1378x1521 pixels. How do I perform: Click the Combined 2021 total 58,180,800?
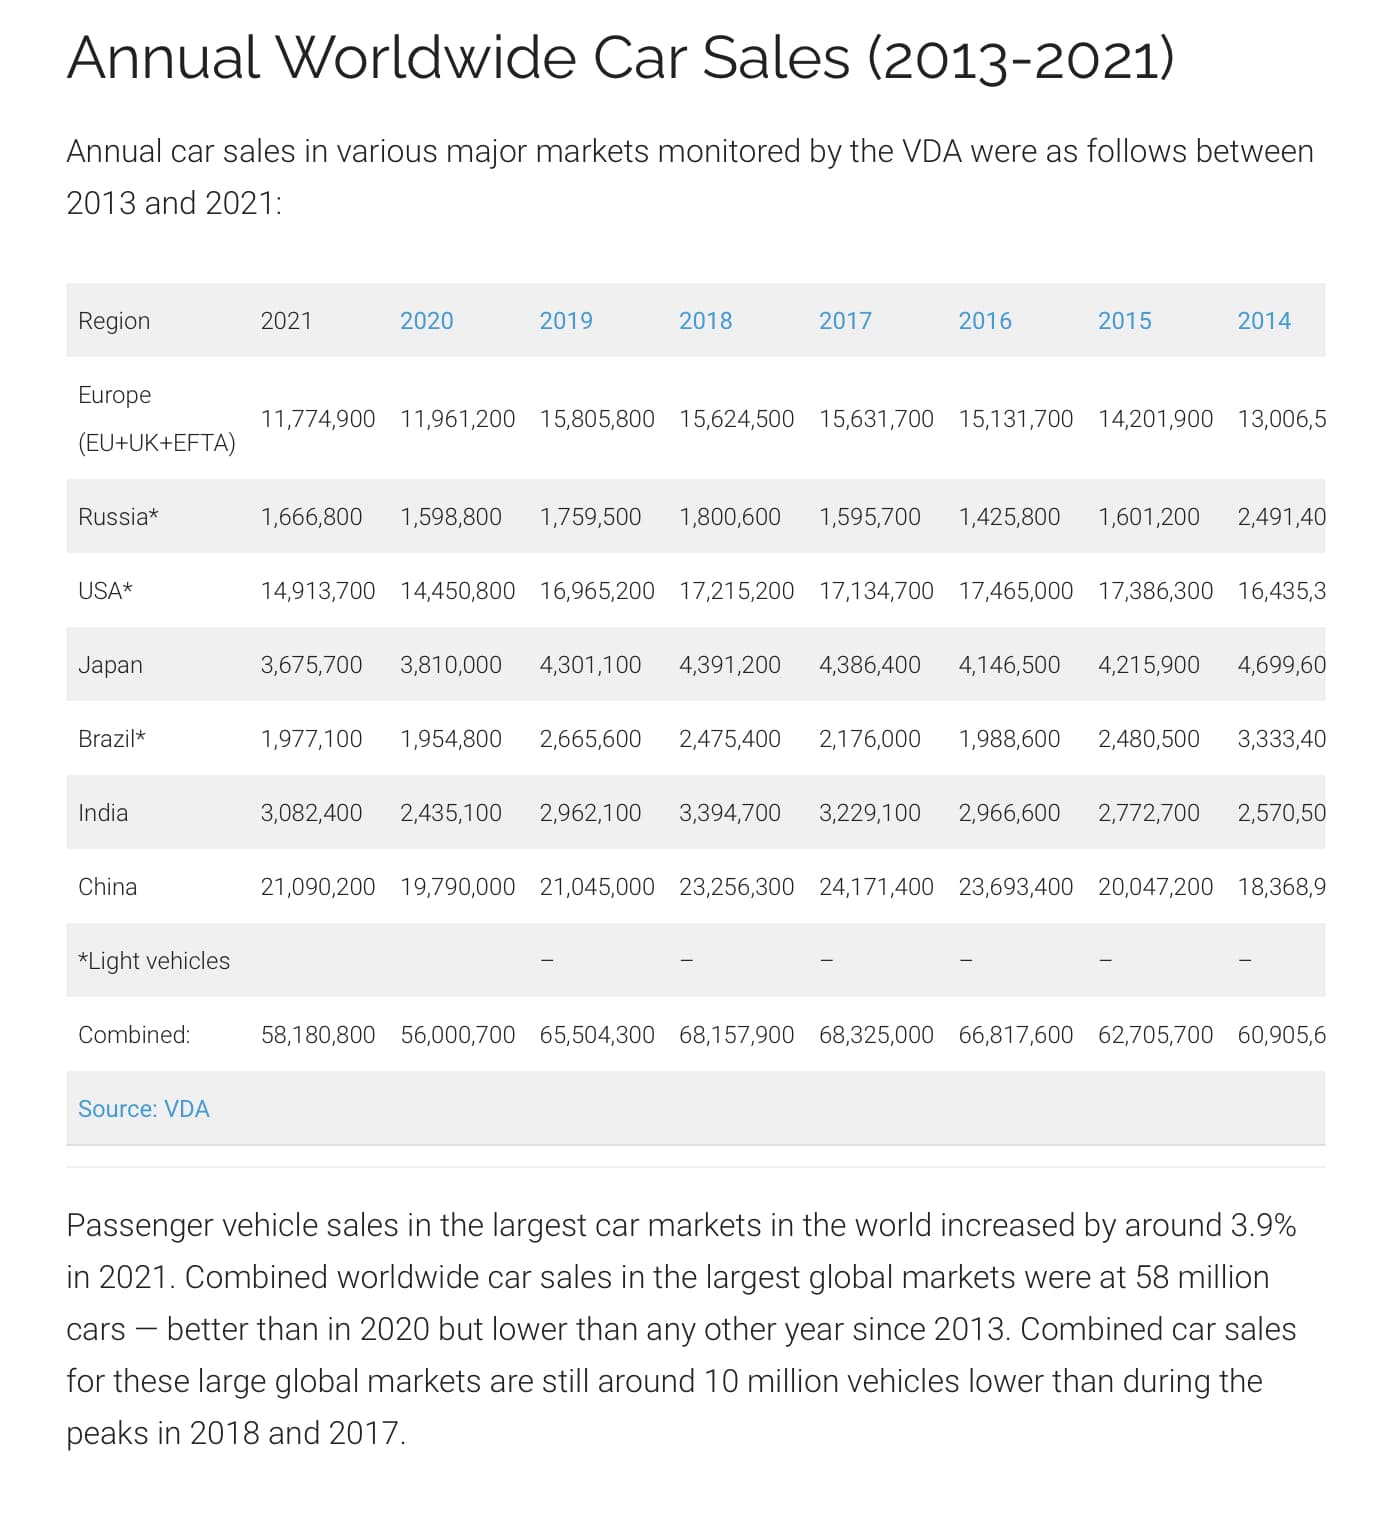click(x=318, y=1035)
